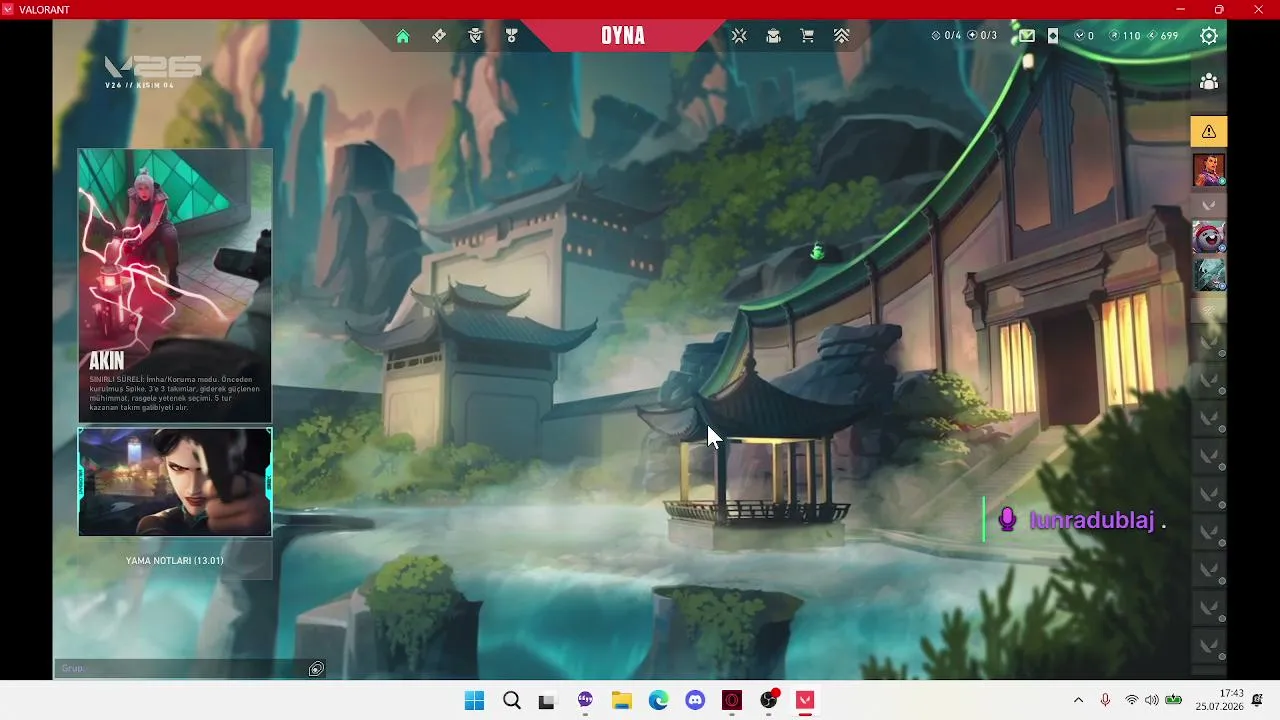Open the volume speaker tray icon
Image resolution: width=1280 pixels, height=720 pixels.
(1152, 700)
